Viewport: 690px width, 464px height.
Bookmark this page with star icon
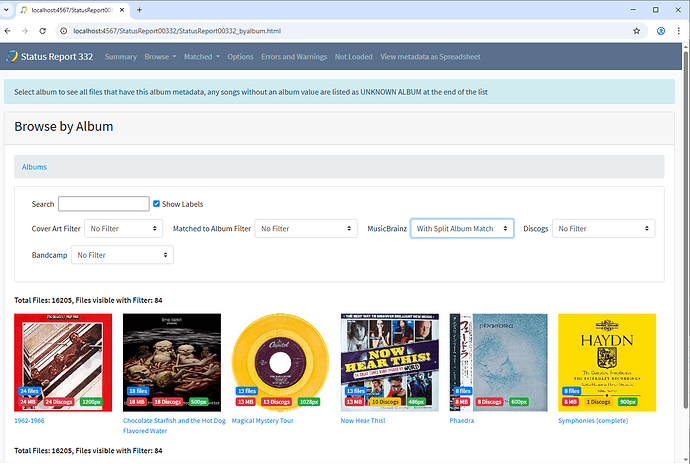(636, 31)
